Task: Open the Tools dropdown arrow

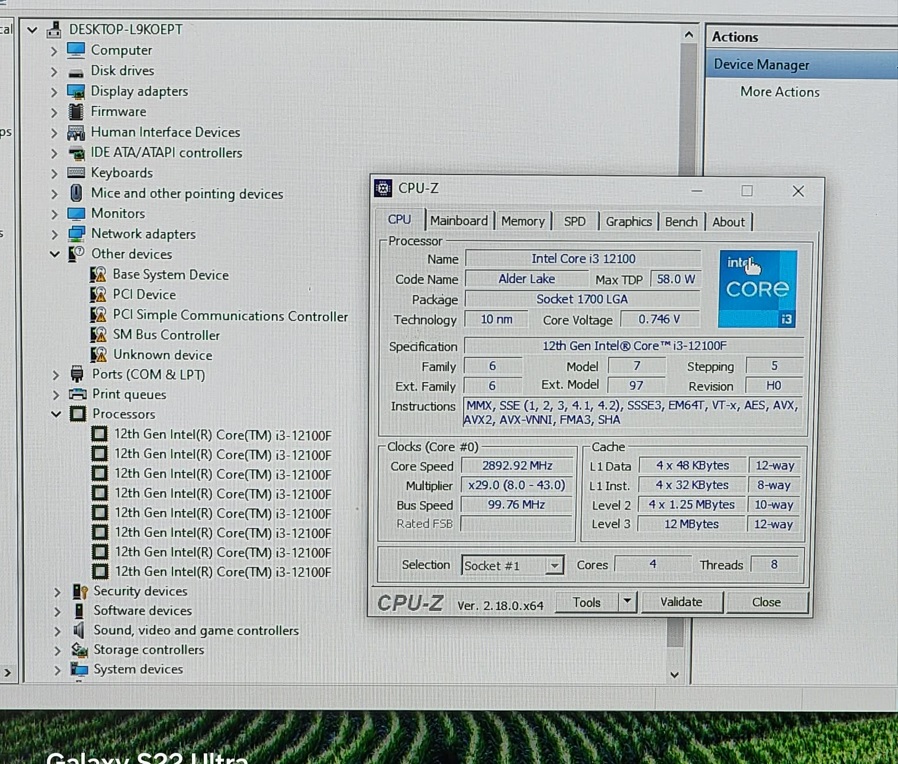Action: click(626, 602)
